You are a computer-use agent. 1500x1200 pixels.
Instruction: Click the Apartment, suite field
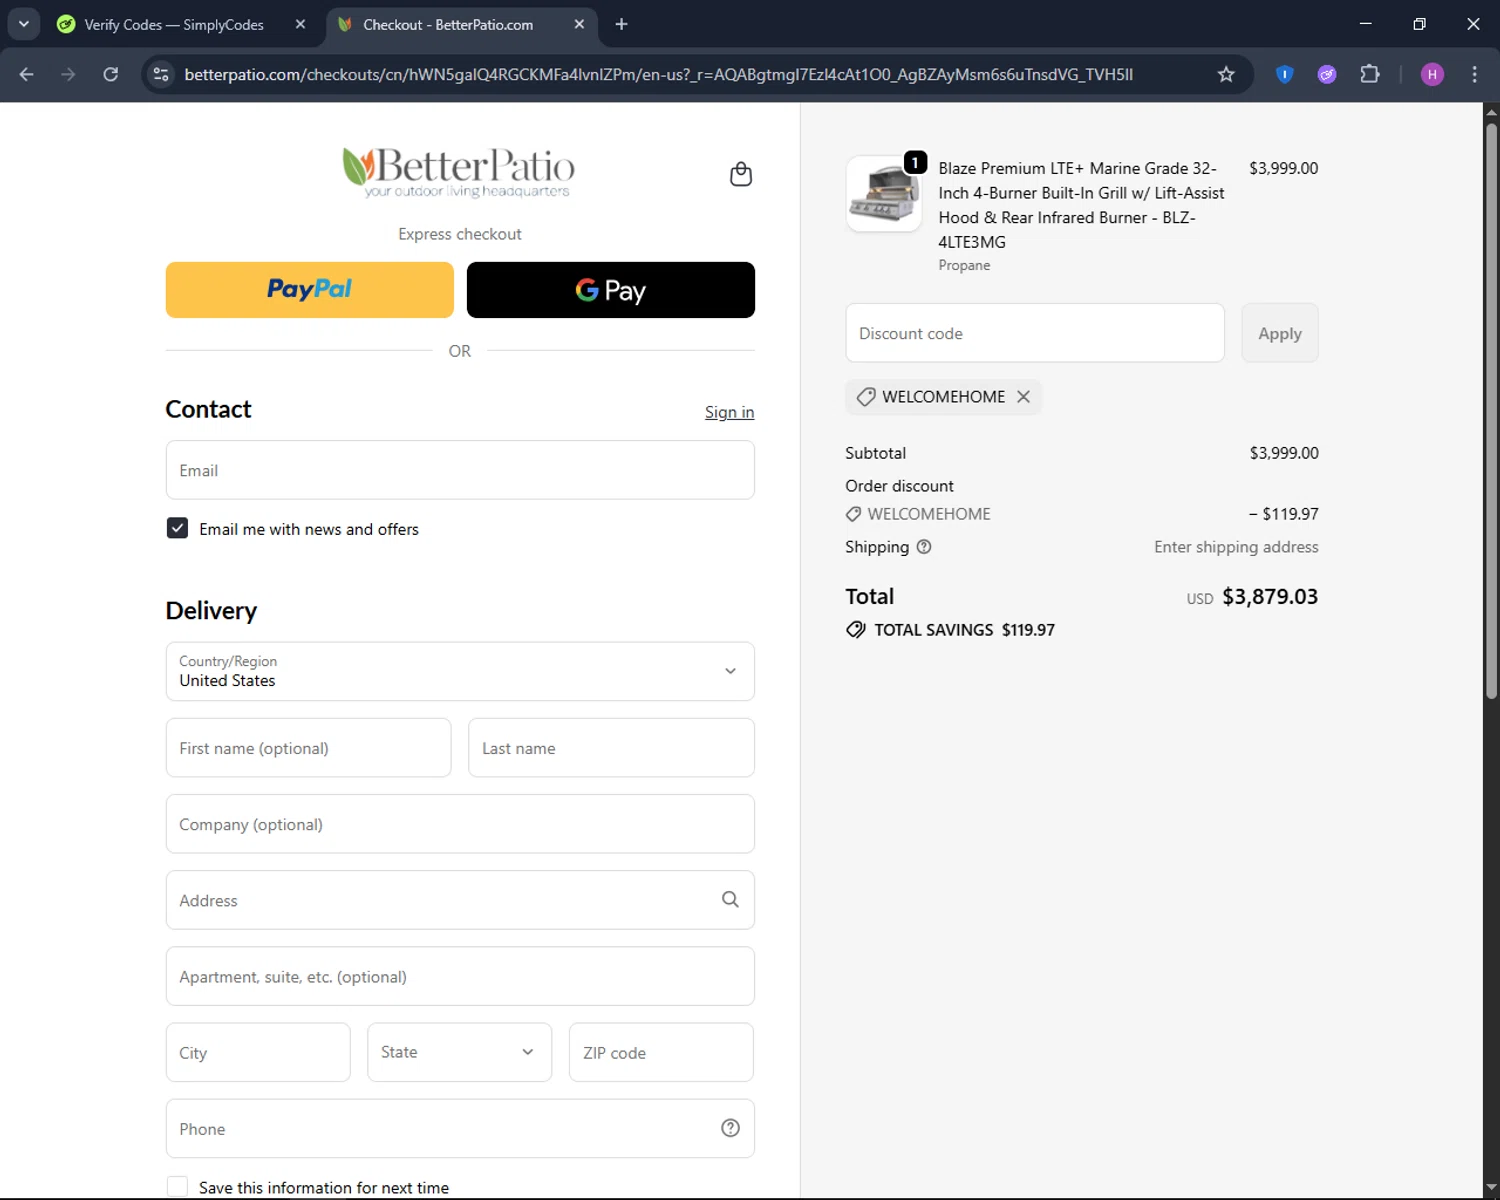pos(460,976)
